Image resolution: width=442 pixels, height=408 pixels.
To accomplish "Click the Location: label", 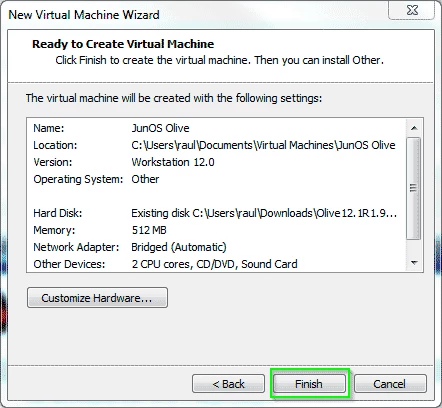I will click(55, 145).
